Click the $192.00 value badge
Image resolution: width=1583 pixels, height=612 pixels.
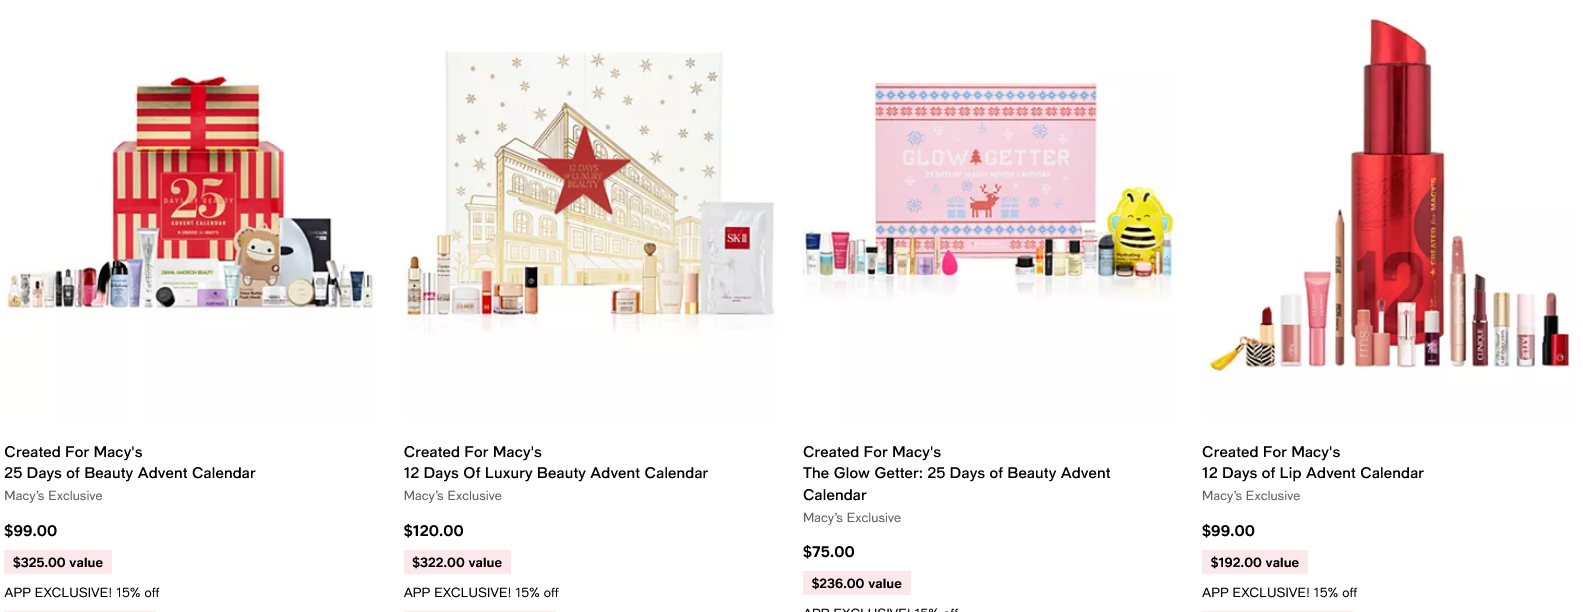(x=1254, y=562)
